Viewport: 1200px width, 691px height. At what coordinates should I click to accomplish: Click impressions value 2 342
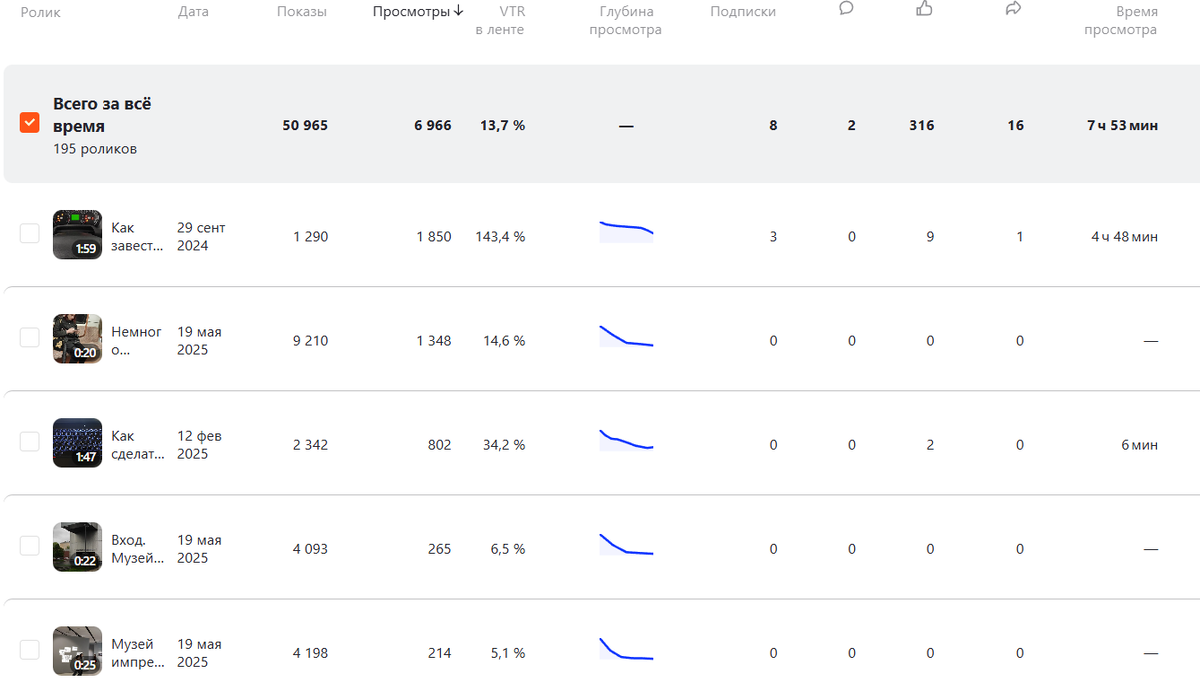pos(310,445)
